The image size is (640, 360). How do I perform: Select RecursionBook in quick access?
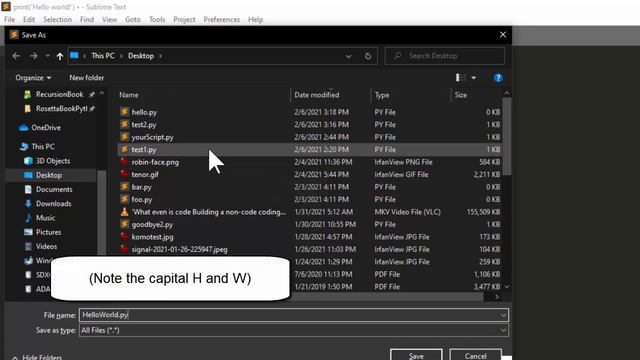click(x=59, y=94)
